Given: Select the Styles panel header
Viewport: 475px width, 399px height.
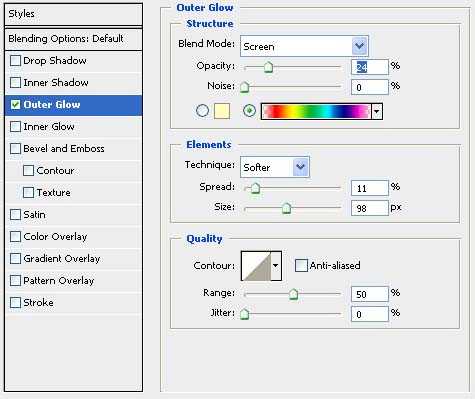Looking at the screenshot, I should [x=73, y=14].
